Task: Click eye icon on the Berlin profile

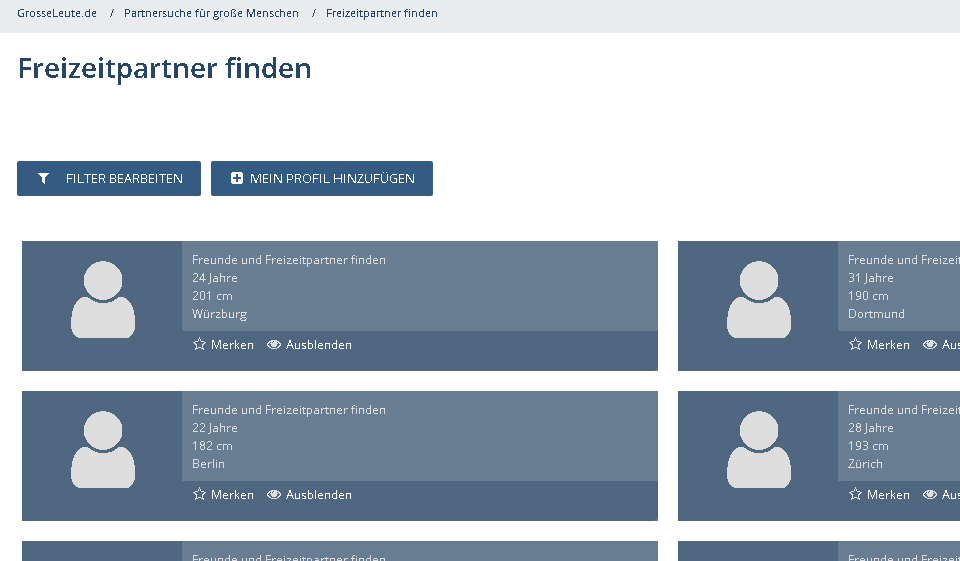Action: pyautogui.click(x=274, y=494)
